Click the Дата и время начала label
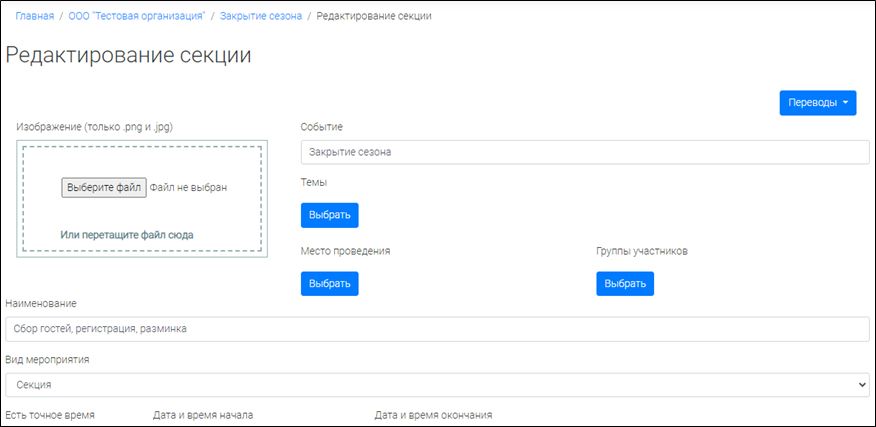 point(203,415)
